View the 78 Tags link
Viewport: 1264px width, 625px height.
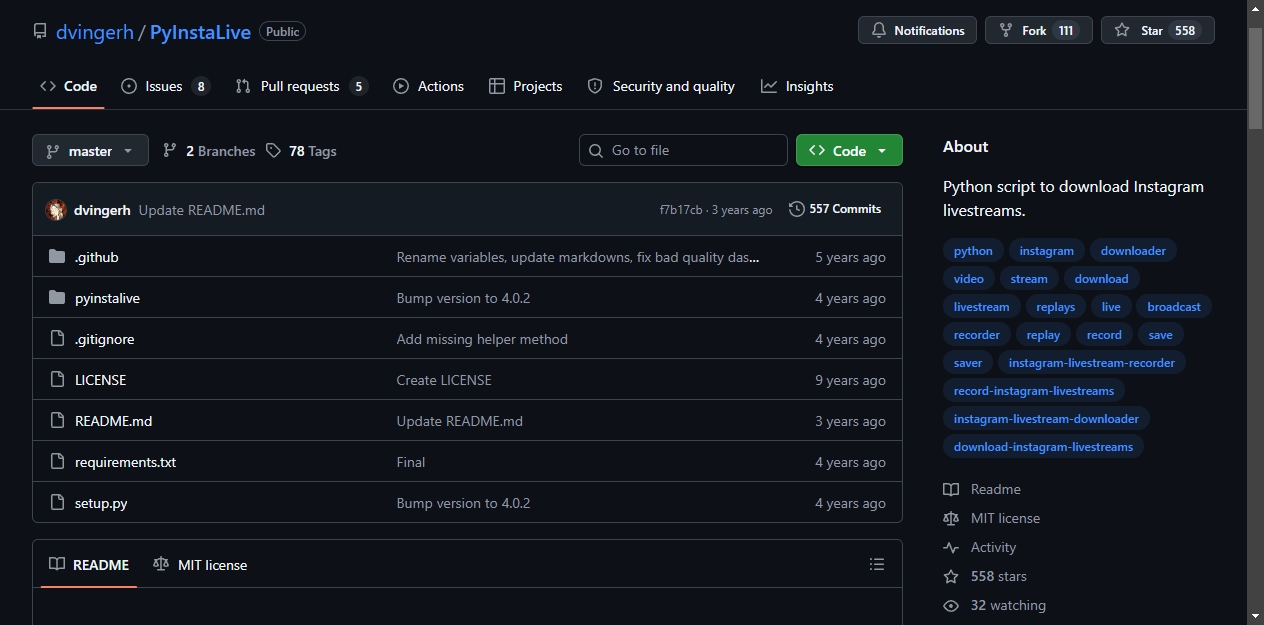301,151
